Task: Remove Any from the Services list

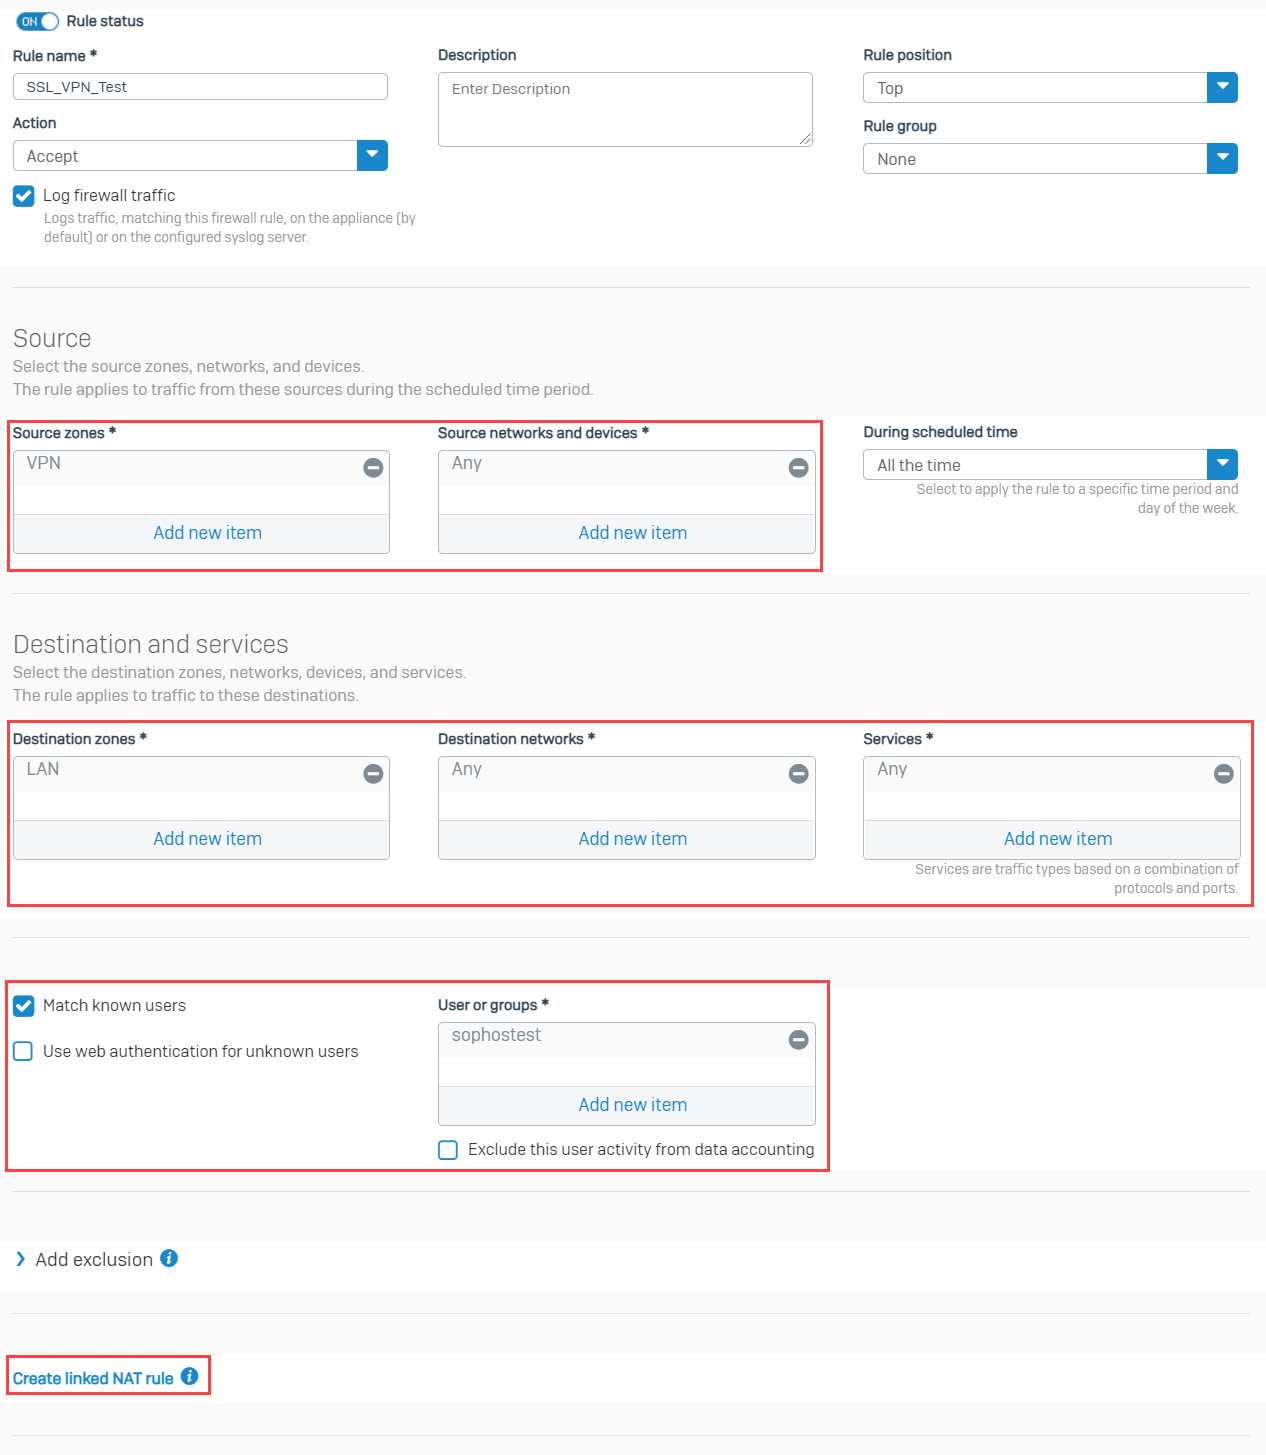Action: 1223,772
